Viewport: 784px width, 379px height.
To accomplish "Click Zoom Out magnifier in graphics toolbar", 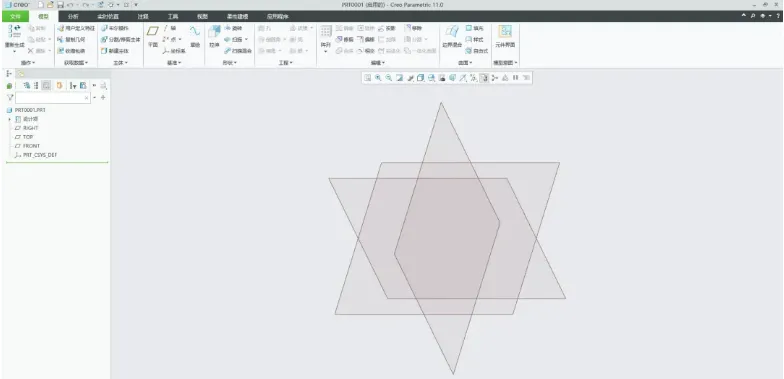I will tap(388, 78).
